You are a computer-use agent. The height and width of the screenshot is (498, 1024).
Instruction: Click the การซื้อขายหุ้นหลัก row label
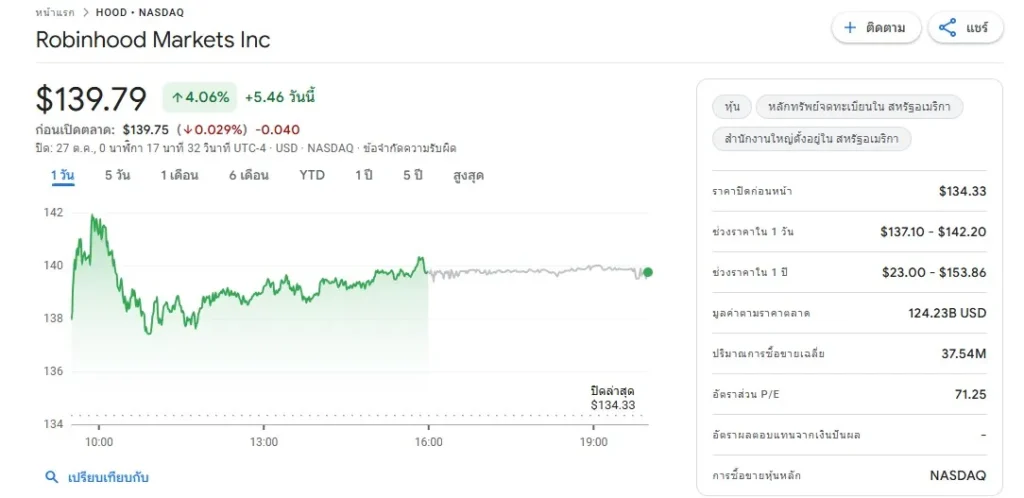[756, 476]
